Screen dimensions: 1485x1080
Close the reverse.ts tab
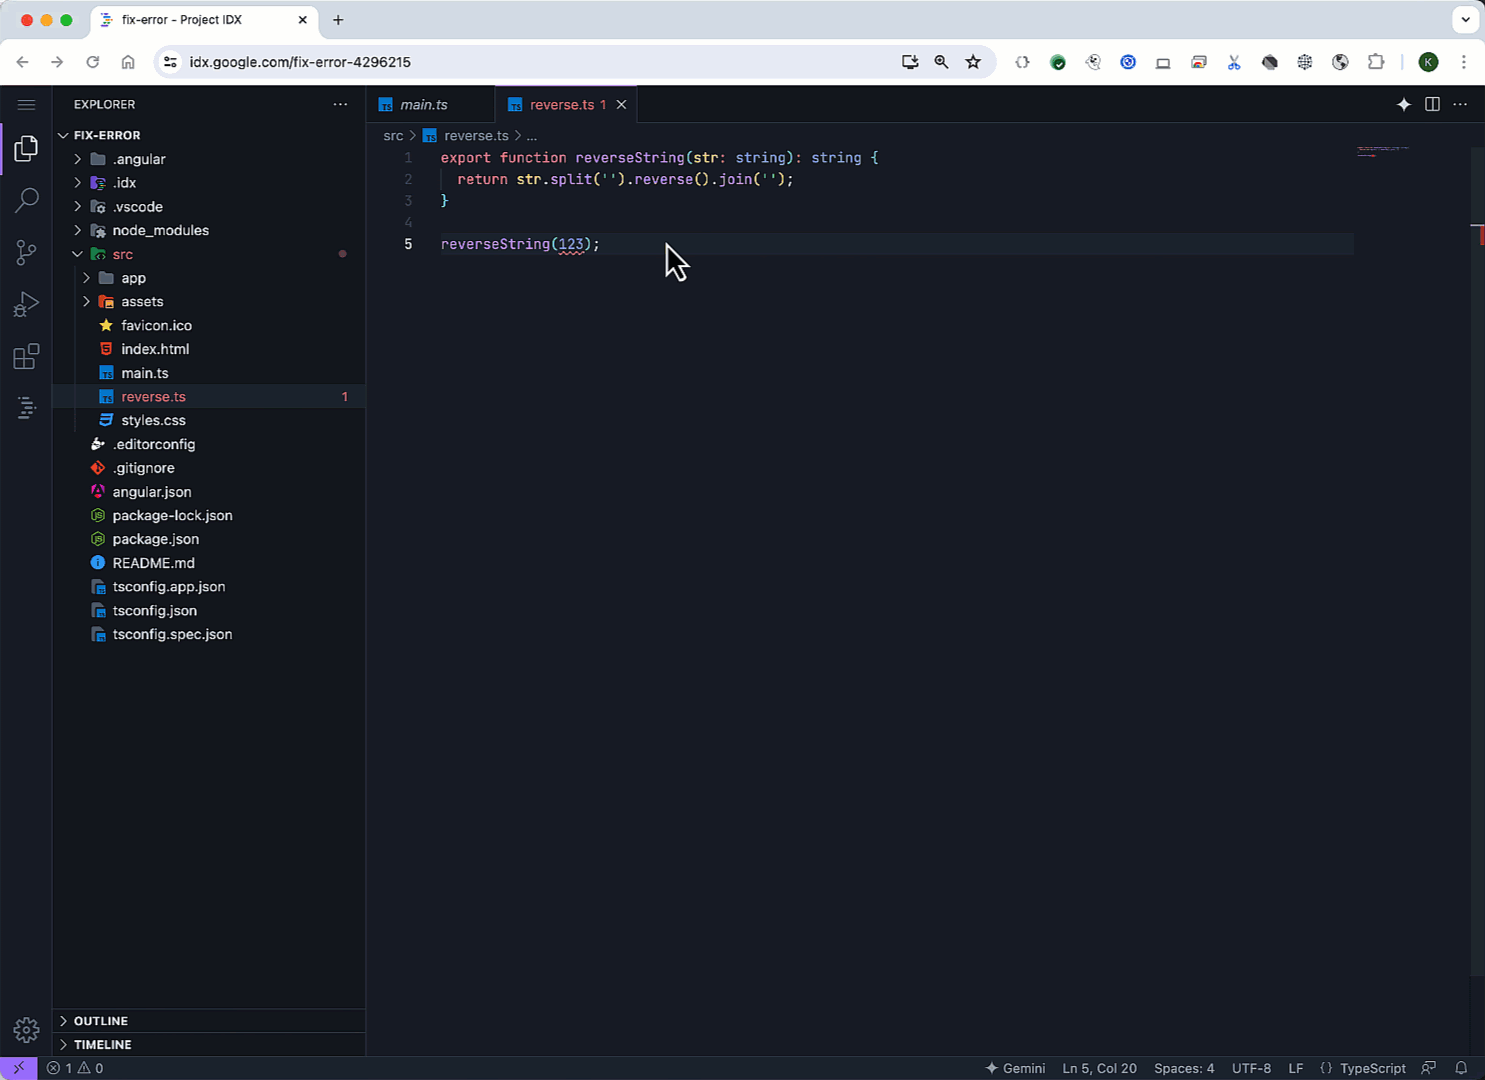pos(621,104)
